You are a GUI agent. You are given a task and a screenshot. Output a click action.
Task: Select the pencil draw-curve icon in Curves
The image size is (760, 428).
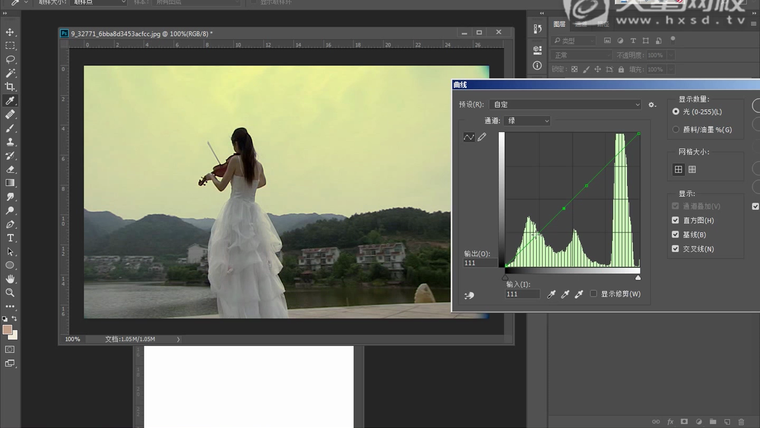pos(482,137)
